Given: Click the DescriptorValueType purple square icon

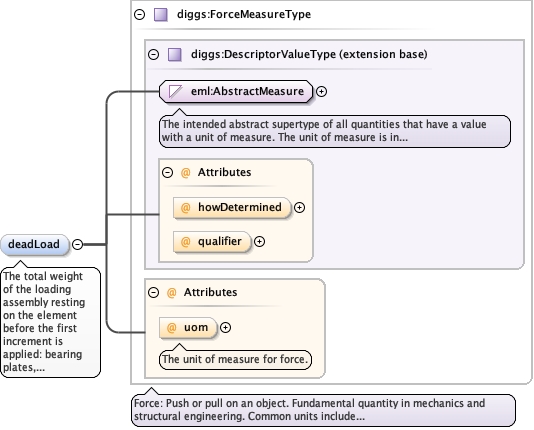Looking at the screenshot, I should [x=175, y=54].
